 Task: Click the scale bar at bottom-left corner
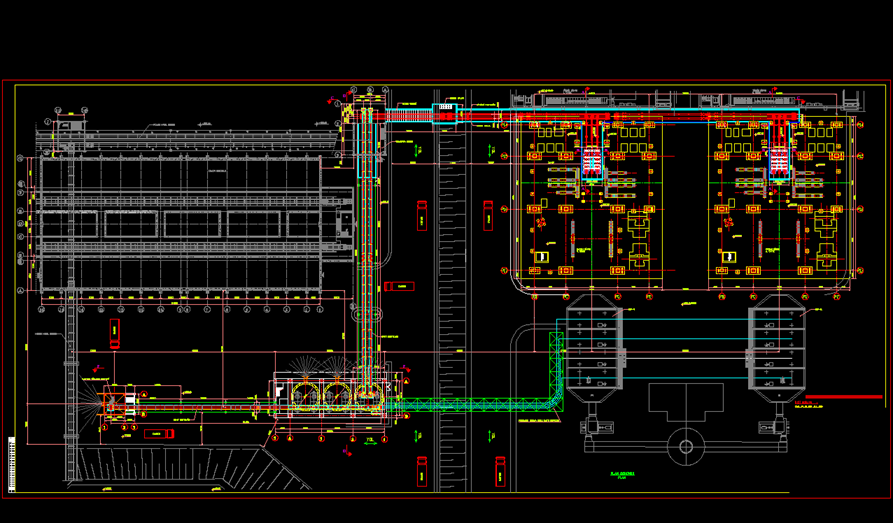[9, 462]
